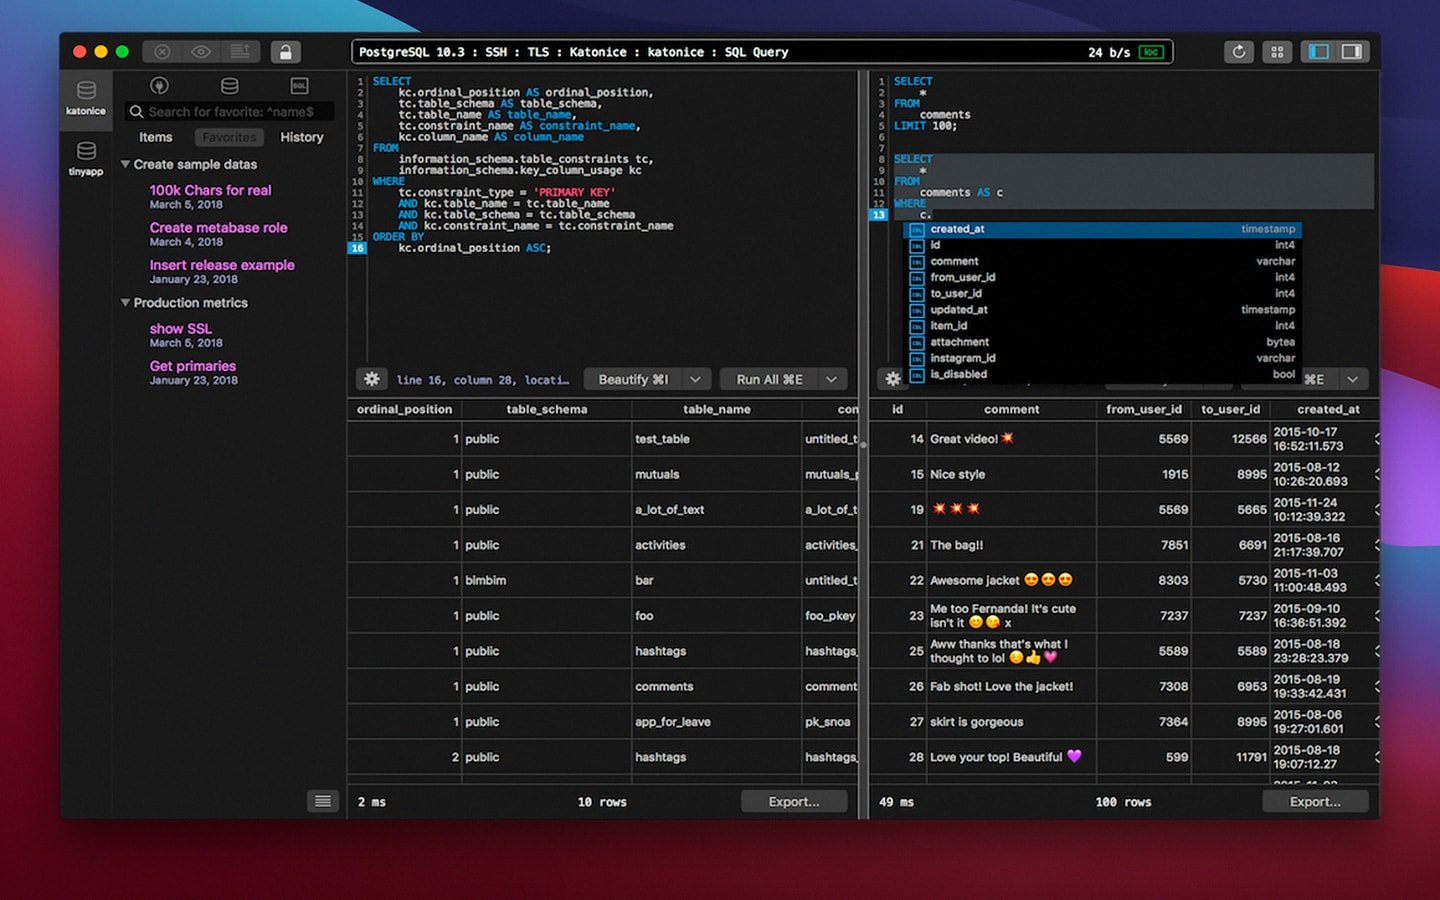The height and width of the screenshot is (900, 1440).
Task: Open the four-squares grid view icon
Action: tap(1277, 52)
